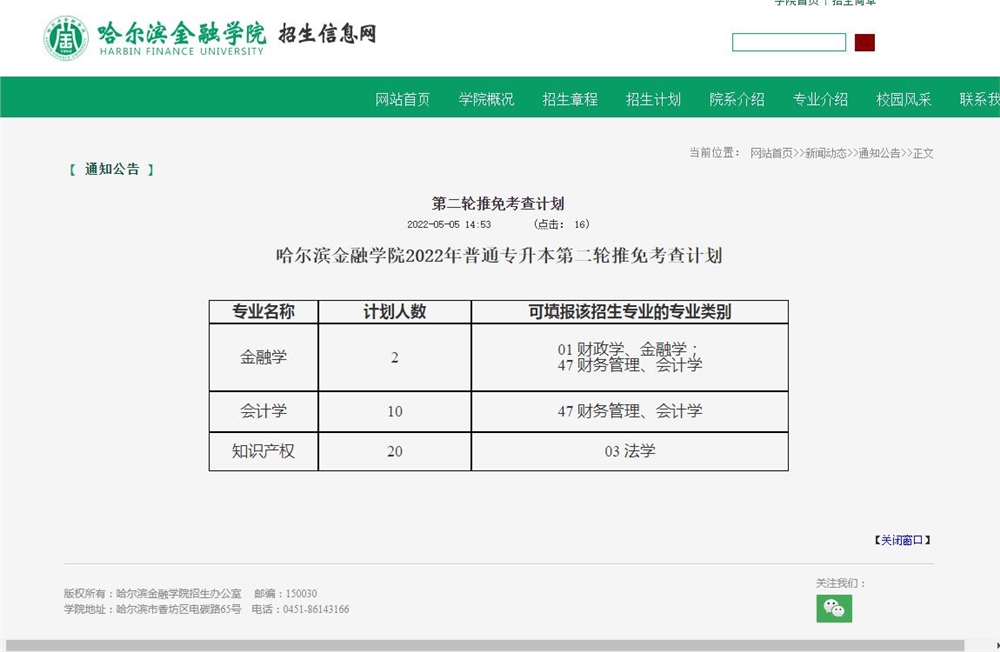
Task: Click the phone number 0451-86143166
Action: pyautogui.click(x=316, y=609)
